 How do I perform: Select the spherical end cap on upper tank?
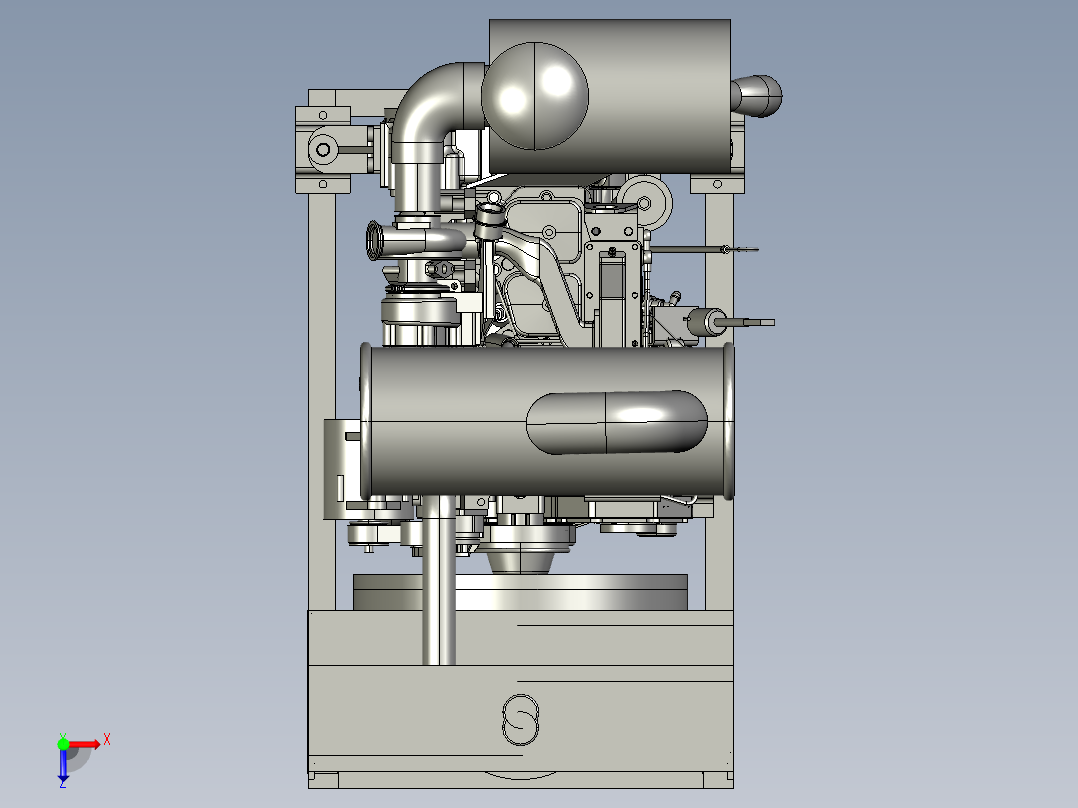535,96
